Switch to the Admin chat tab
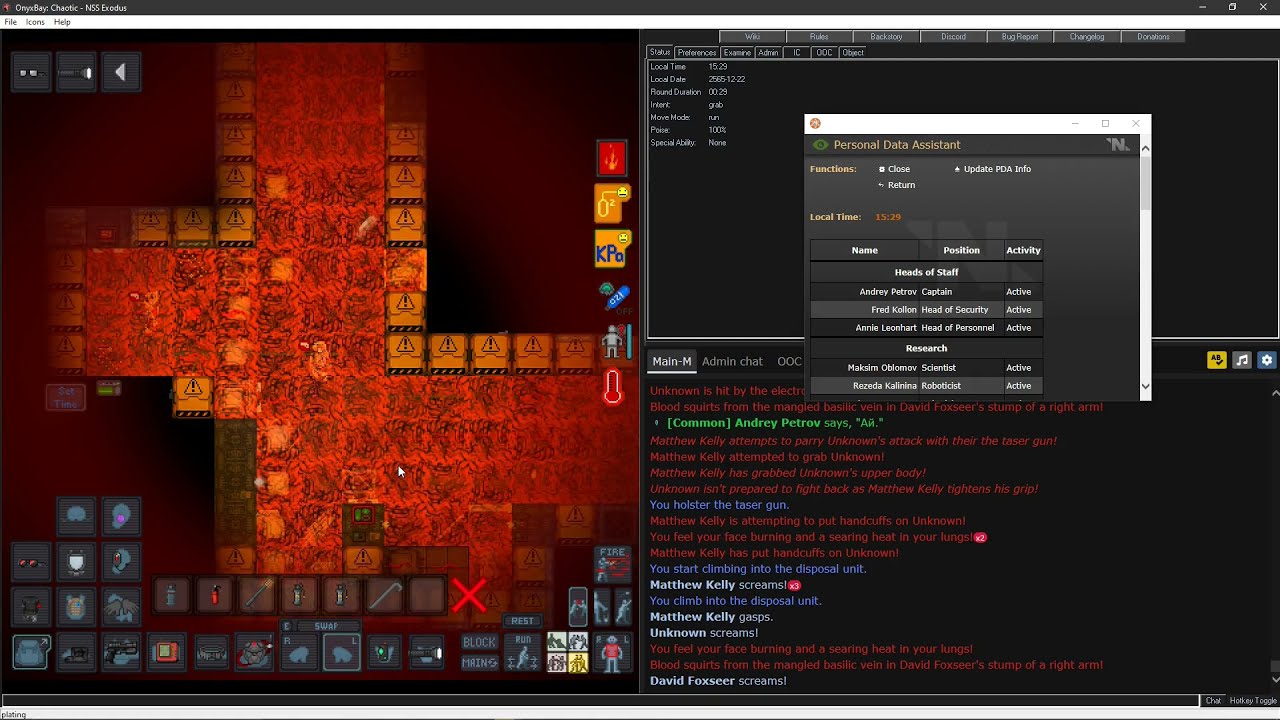This screenshot has width=1280, height=720. [732, 361]
